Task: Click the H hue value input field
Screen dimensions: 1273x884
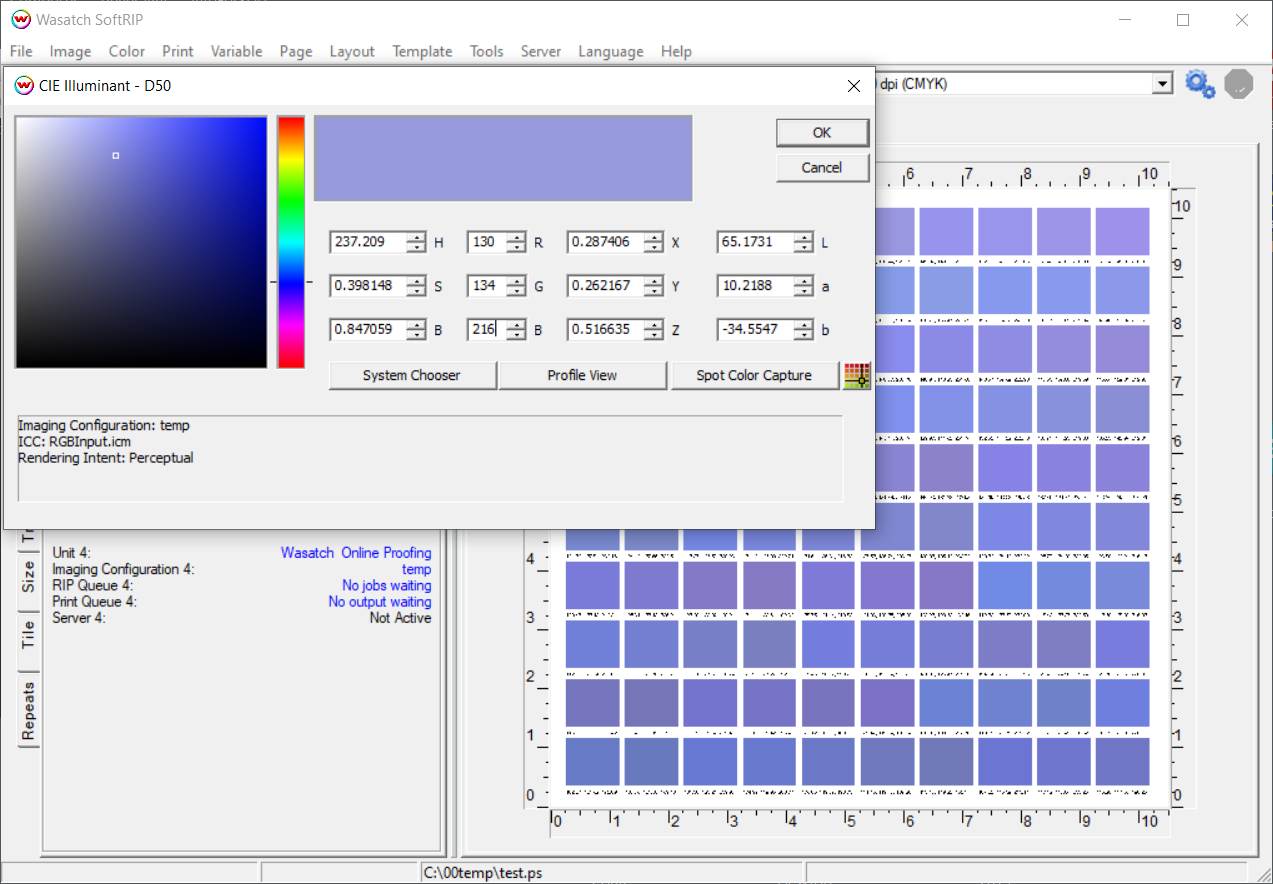Action: click(368, 242)
